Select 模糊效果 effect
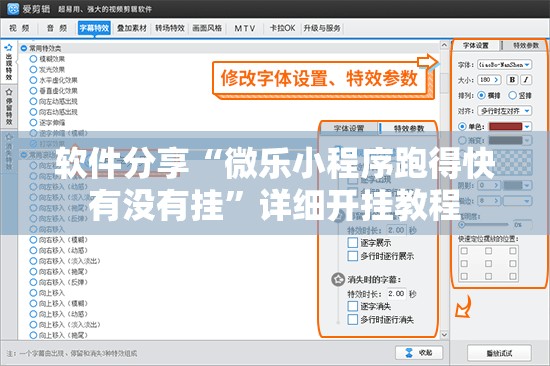550x366 pixels. click(x=48, y=59)
